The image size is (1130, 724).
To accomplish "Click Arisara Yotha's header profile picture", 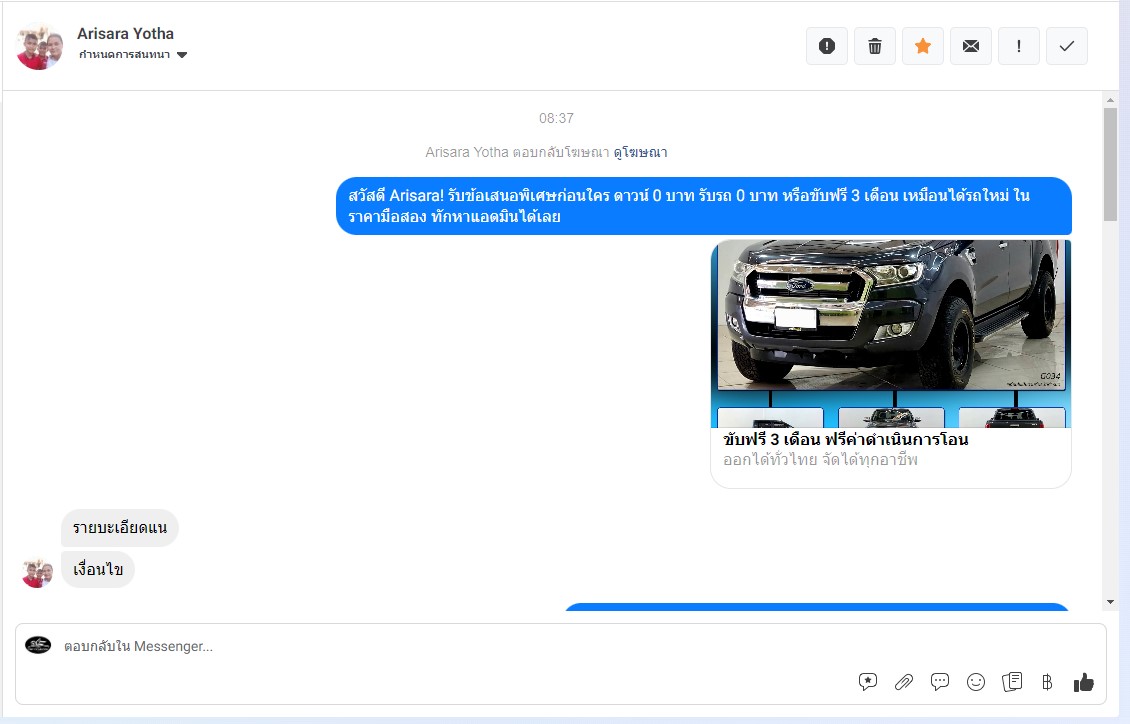I will (41, 46).
